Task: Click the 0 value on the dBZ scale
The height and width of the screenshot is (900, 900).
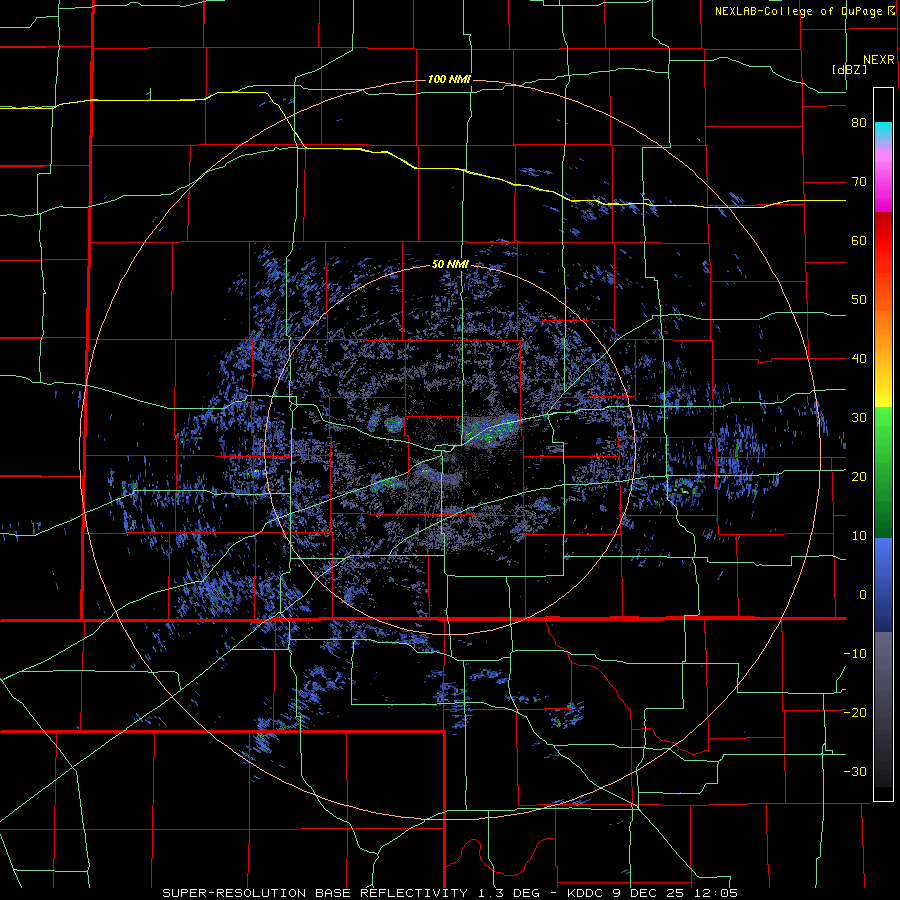Action: pyautogui.click(x=863, y=595)
